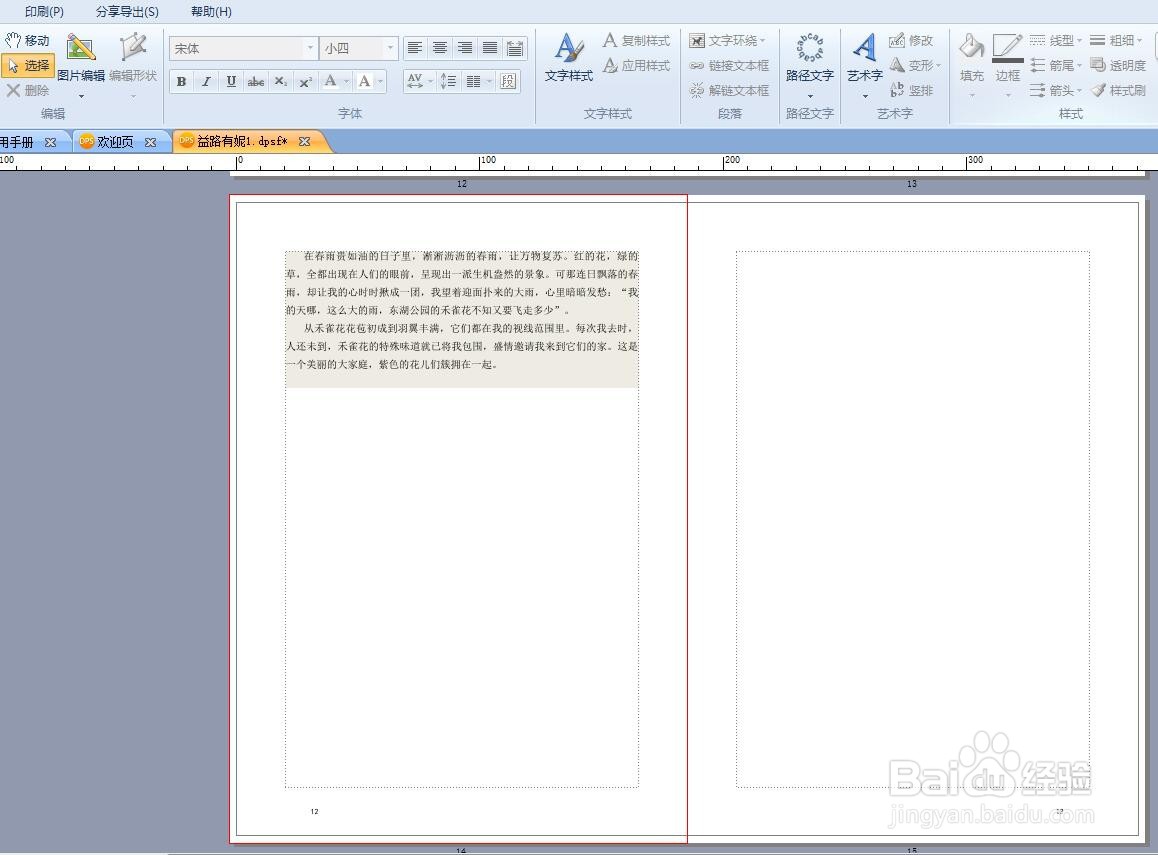Open the Help 帮助(H) menu

(211, 12)
